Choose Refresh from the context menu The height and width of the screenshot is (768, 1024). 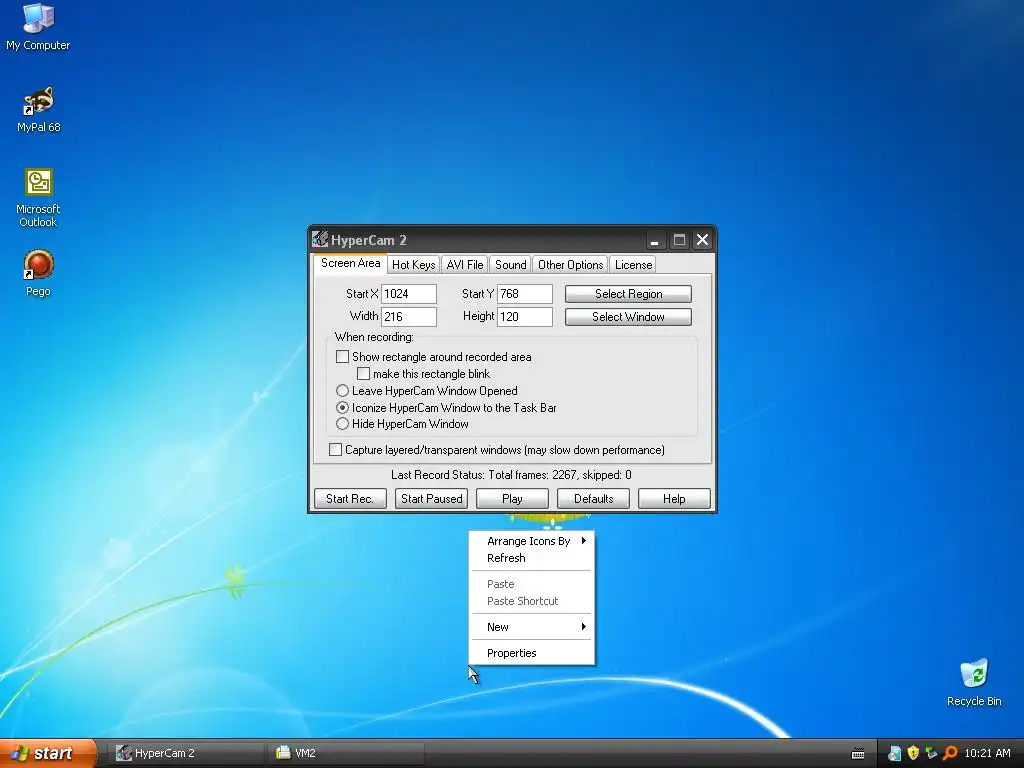tap(532, 558)
